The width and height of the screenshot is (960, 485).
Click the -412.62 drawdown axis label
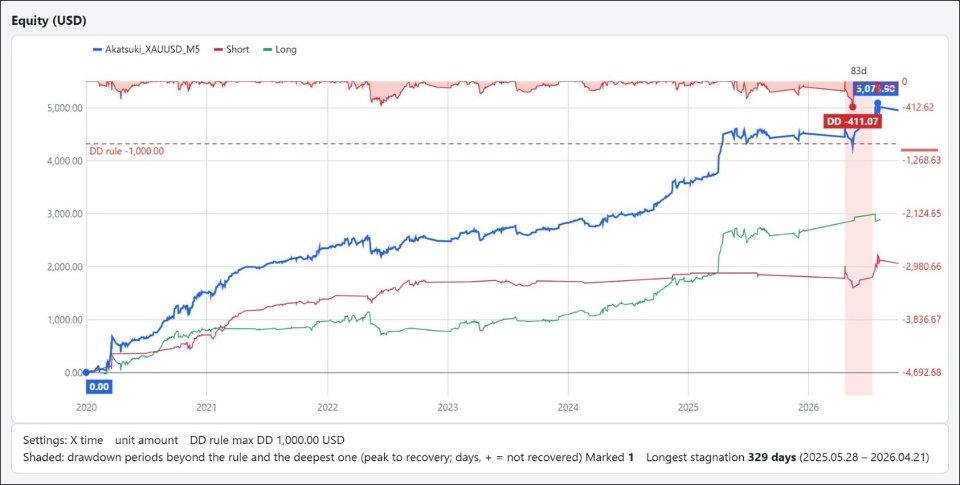pos(918,107)
